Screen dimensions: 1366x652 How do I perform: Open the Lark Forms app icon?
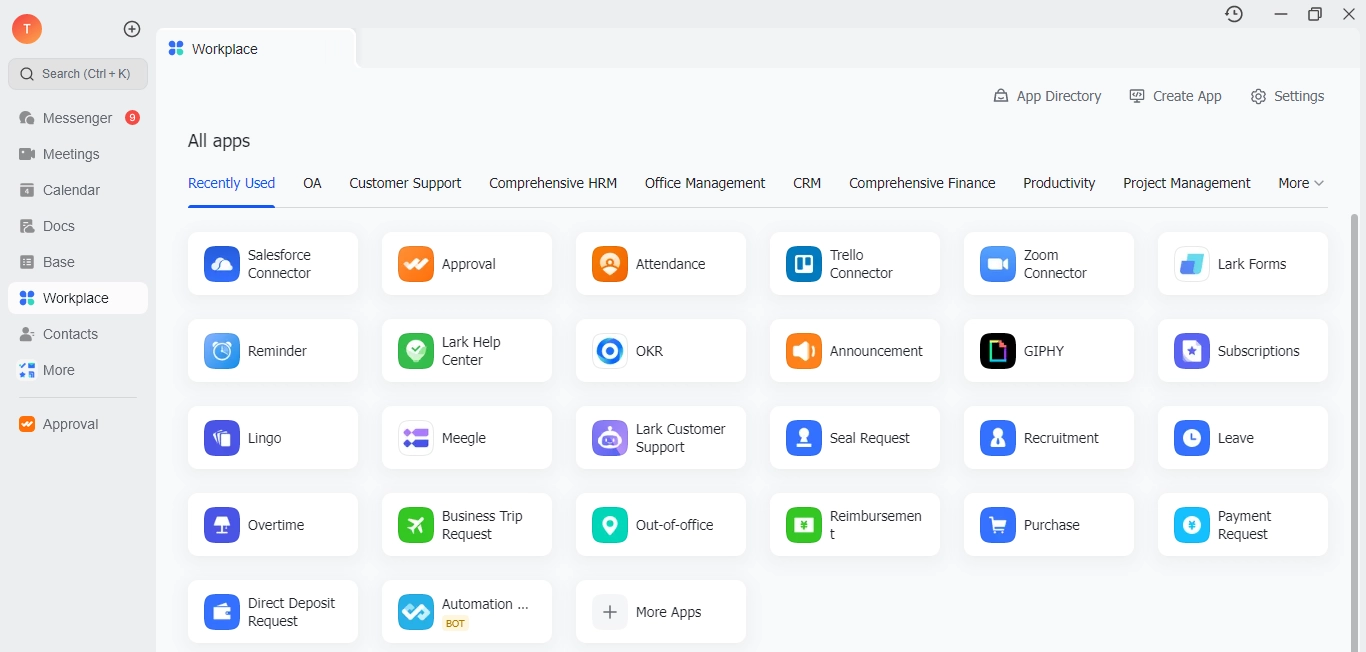tap(1192, 264)
